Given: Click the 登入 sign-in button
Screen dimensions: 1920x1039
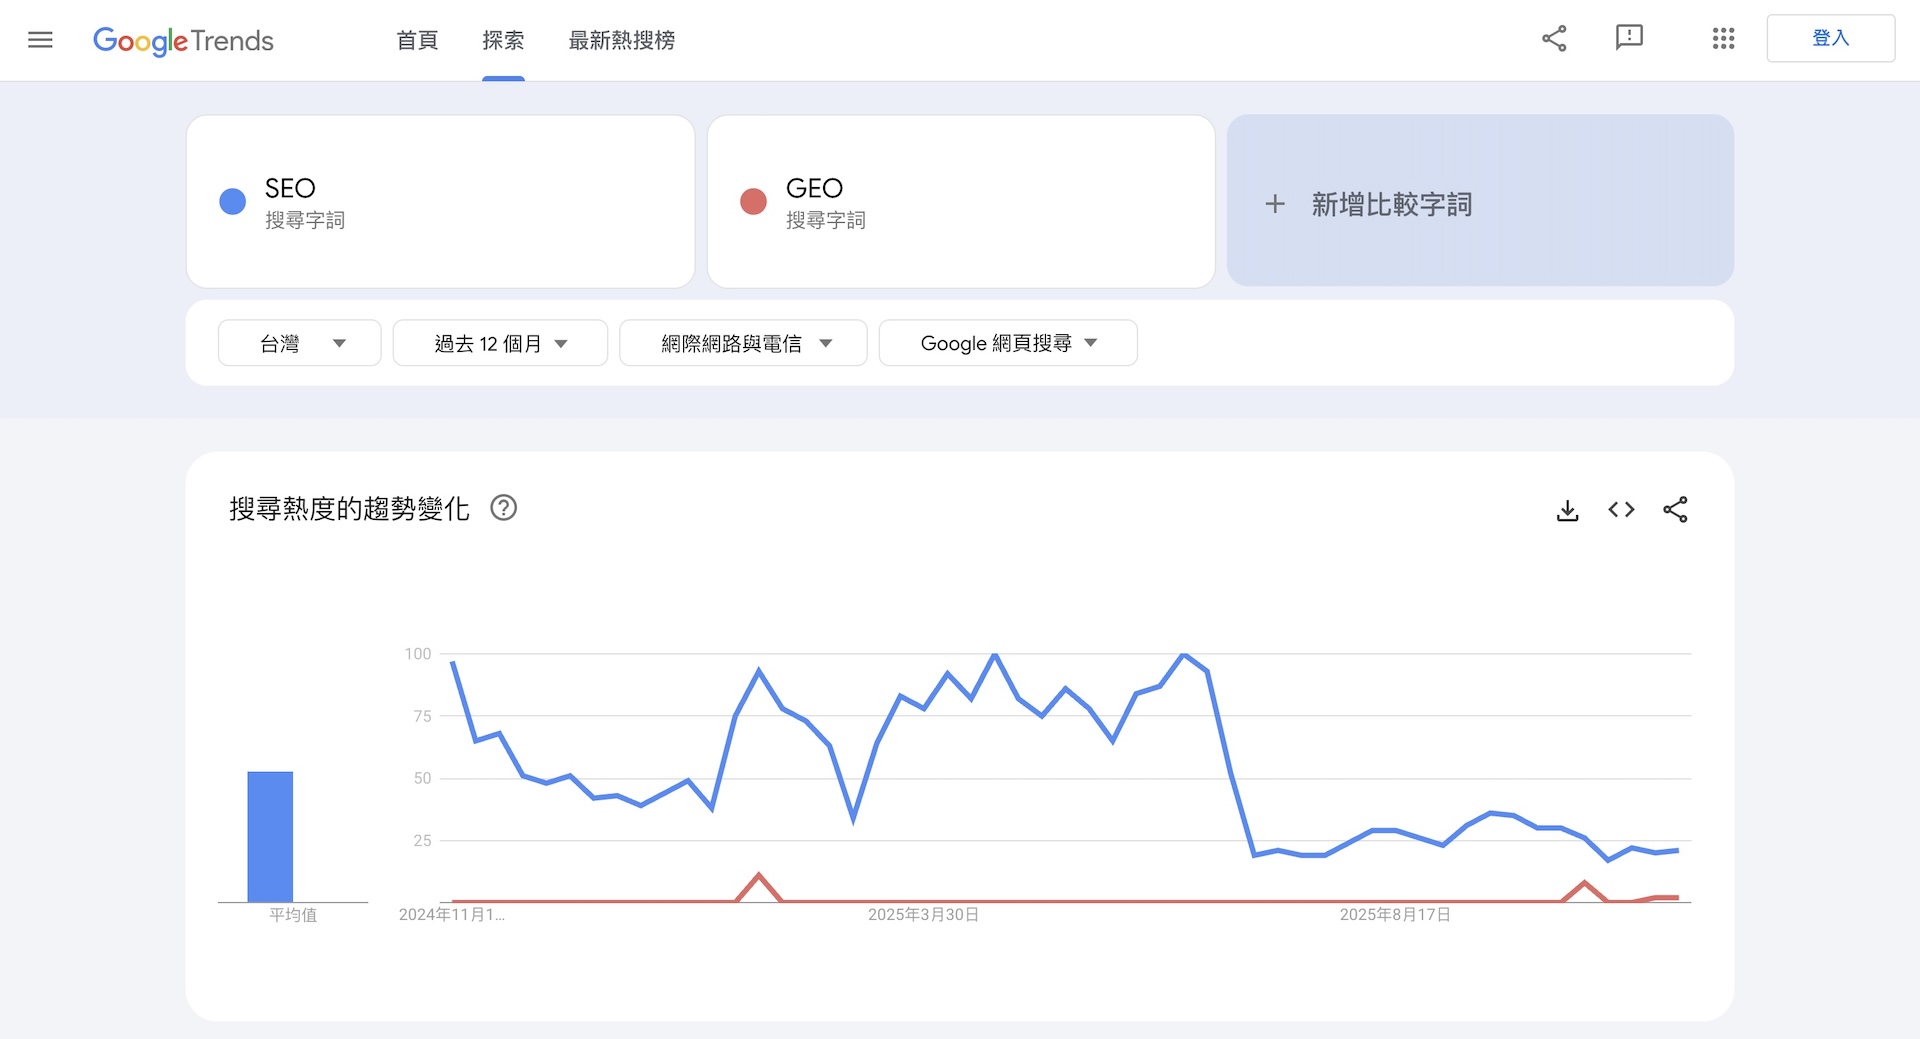Looking at the screenshot, I should click(x=1830, y=39).
